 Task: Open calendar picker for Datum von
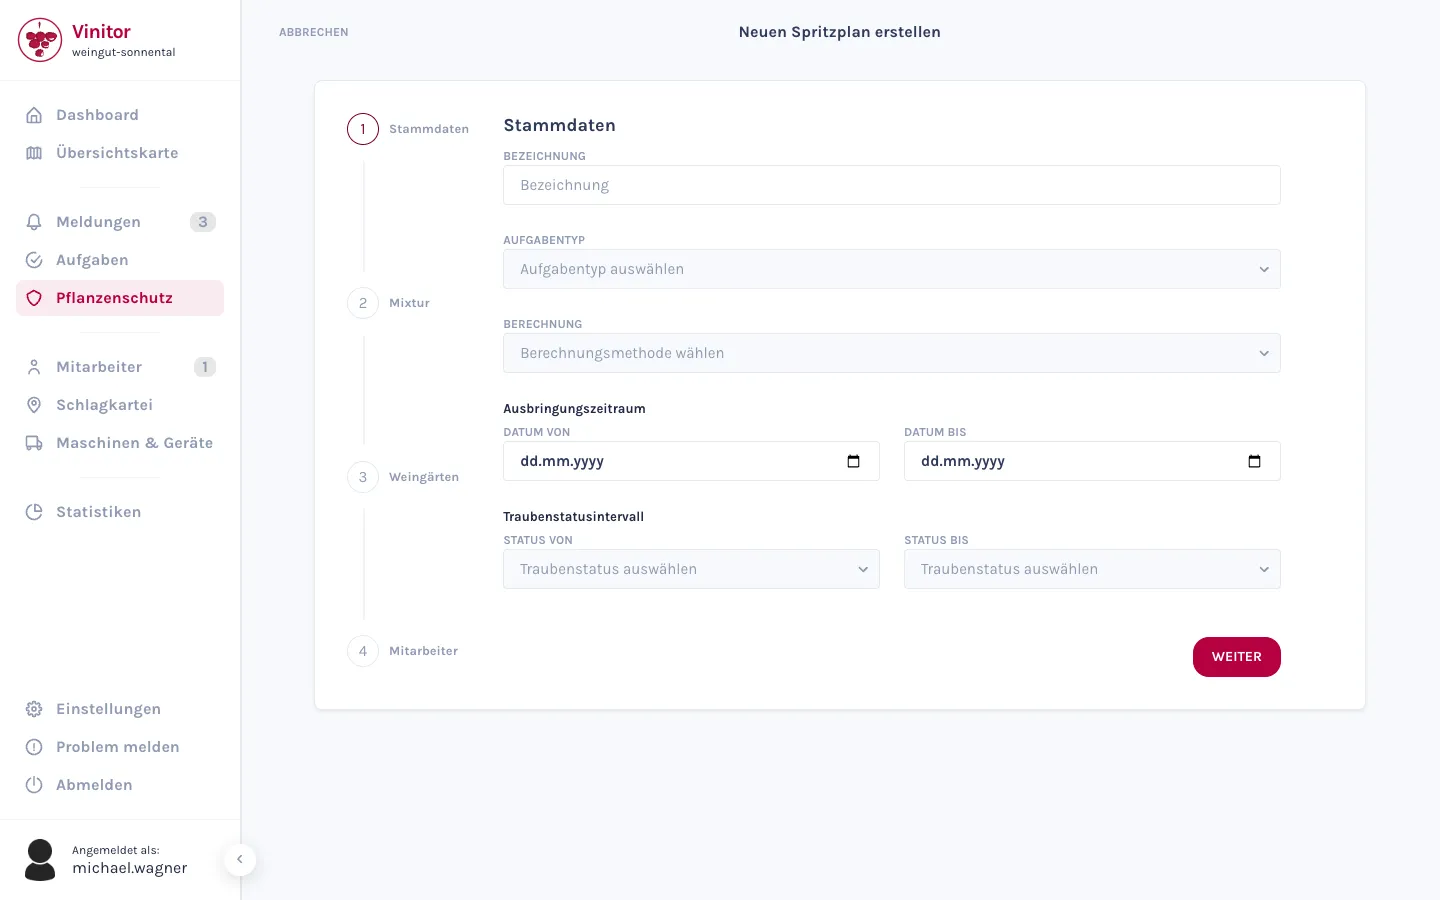pyautogui.click(x=853, y=461)
